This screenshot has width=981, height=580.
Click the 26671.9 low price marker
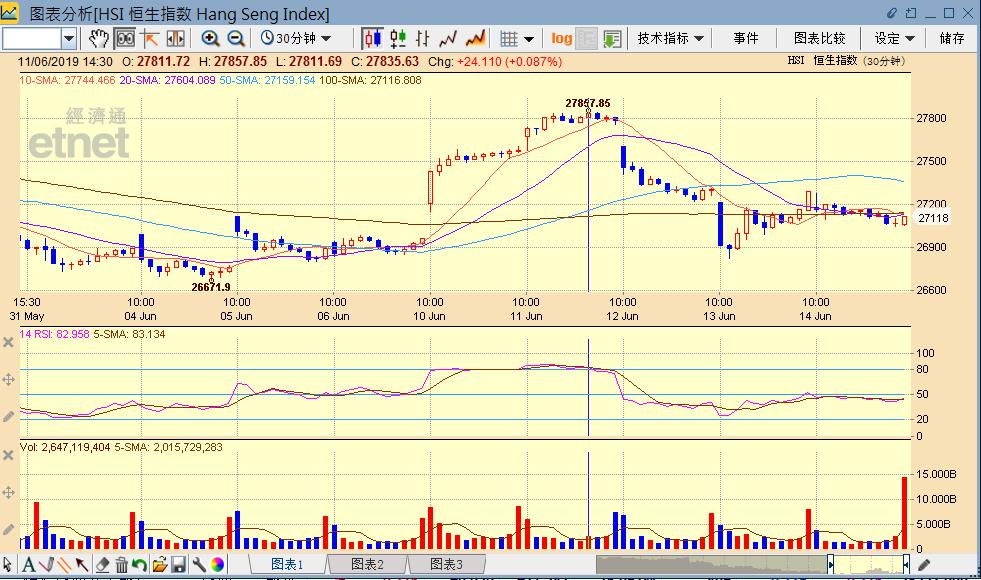coord(211,287)
